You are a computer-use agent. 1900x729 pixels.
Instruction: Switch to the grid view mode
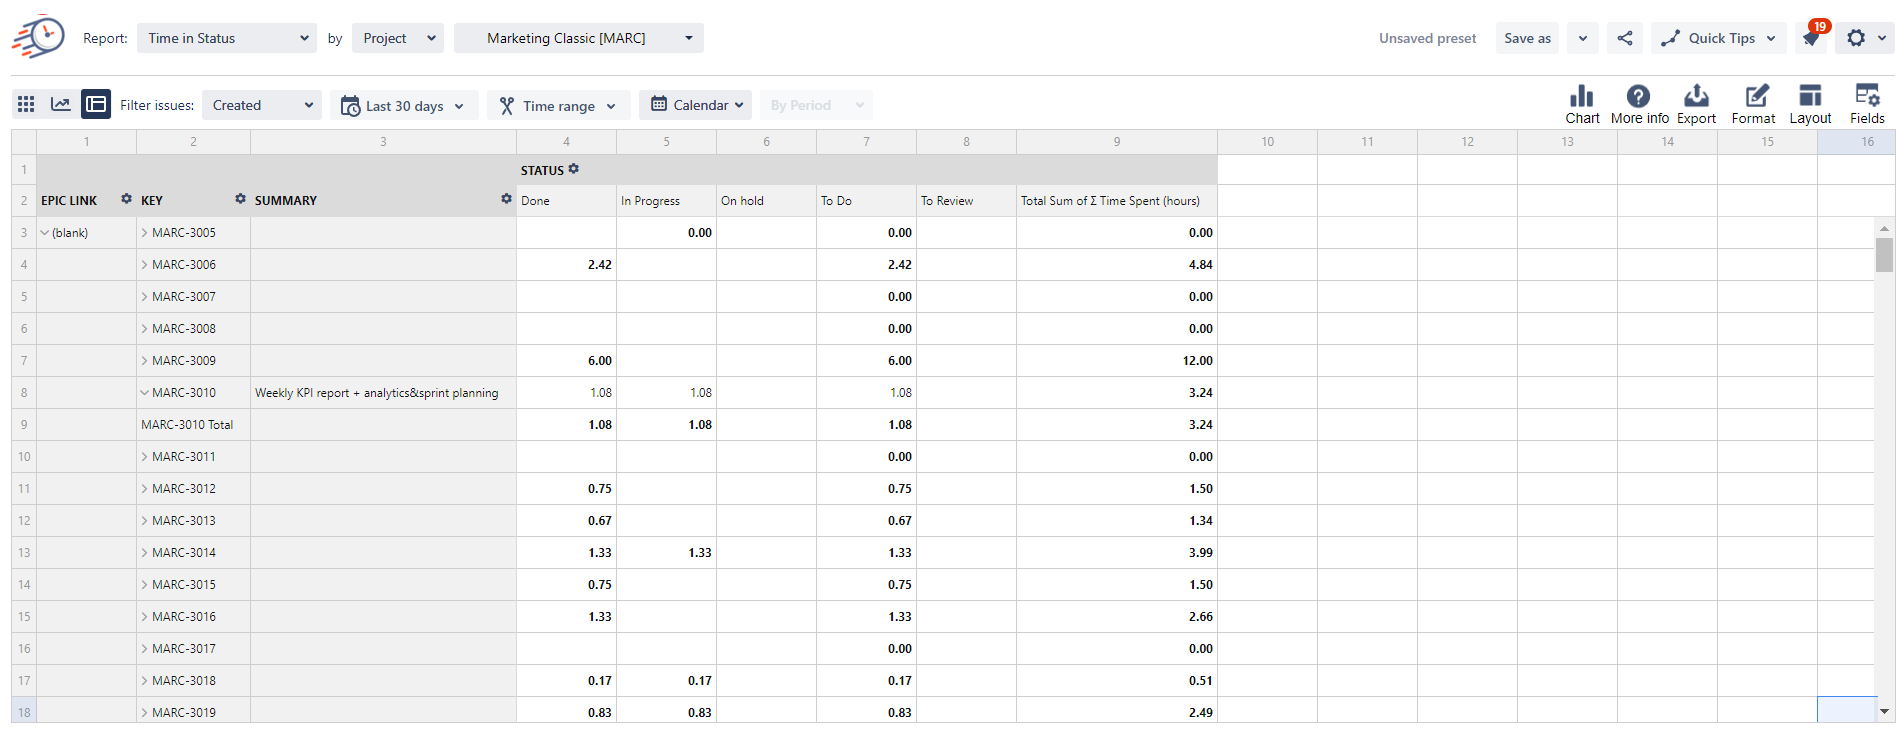pos(26,104)
